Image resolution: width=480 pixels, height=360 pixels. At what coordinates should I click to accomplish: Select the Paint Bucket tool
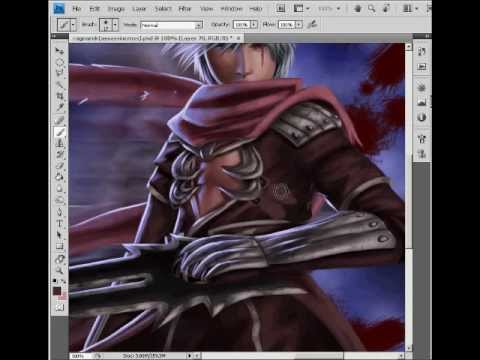pos(59,177)
